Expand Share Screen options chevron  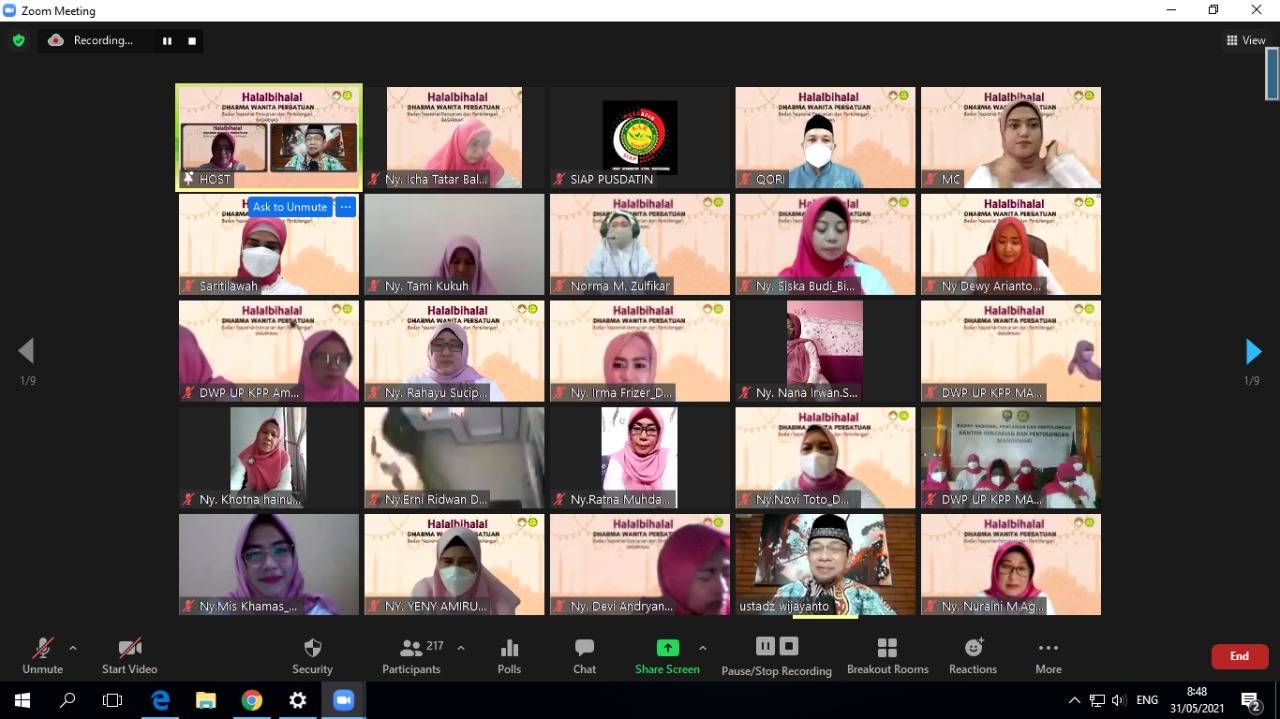(x=702, y=648)
